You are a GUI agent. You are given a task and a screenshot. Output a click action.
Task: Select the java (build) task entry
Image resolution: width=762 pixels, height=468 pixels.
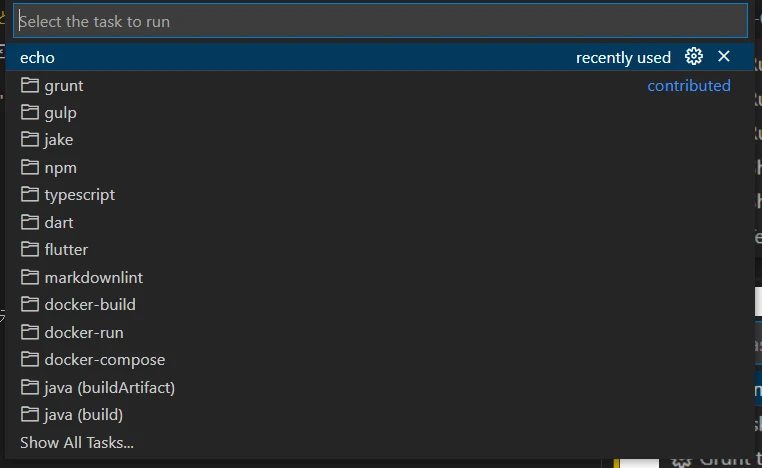point(84,414)
